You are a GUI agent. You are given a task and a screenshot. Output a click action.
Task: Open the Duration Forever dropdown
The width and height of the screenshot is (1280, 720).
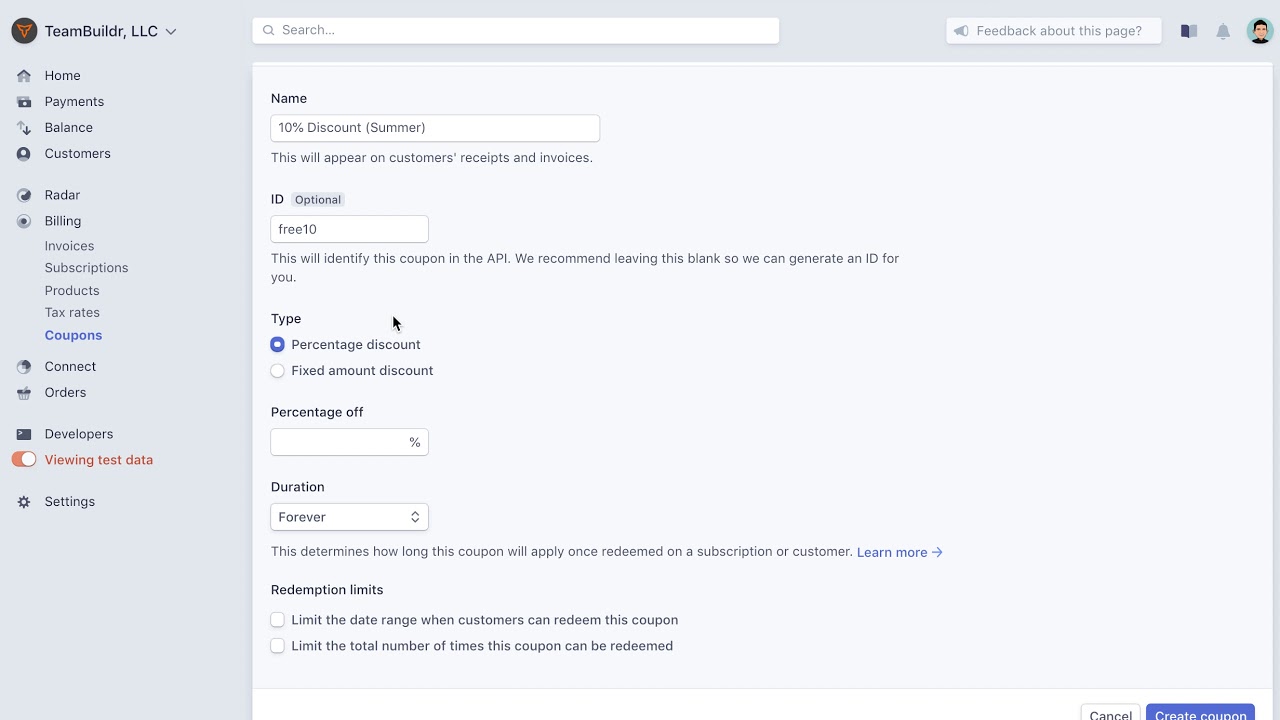coord(349,517)
